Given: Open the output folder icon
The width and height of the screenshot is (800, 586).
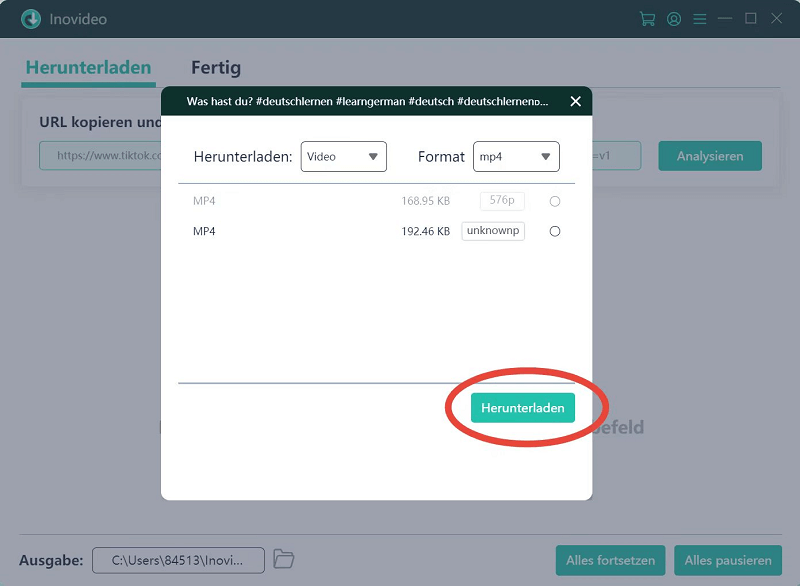Looking at the screenshot, I should [284, 559].
